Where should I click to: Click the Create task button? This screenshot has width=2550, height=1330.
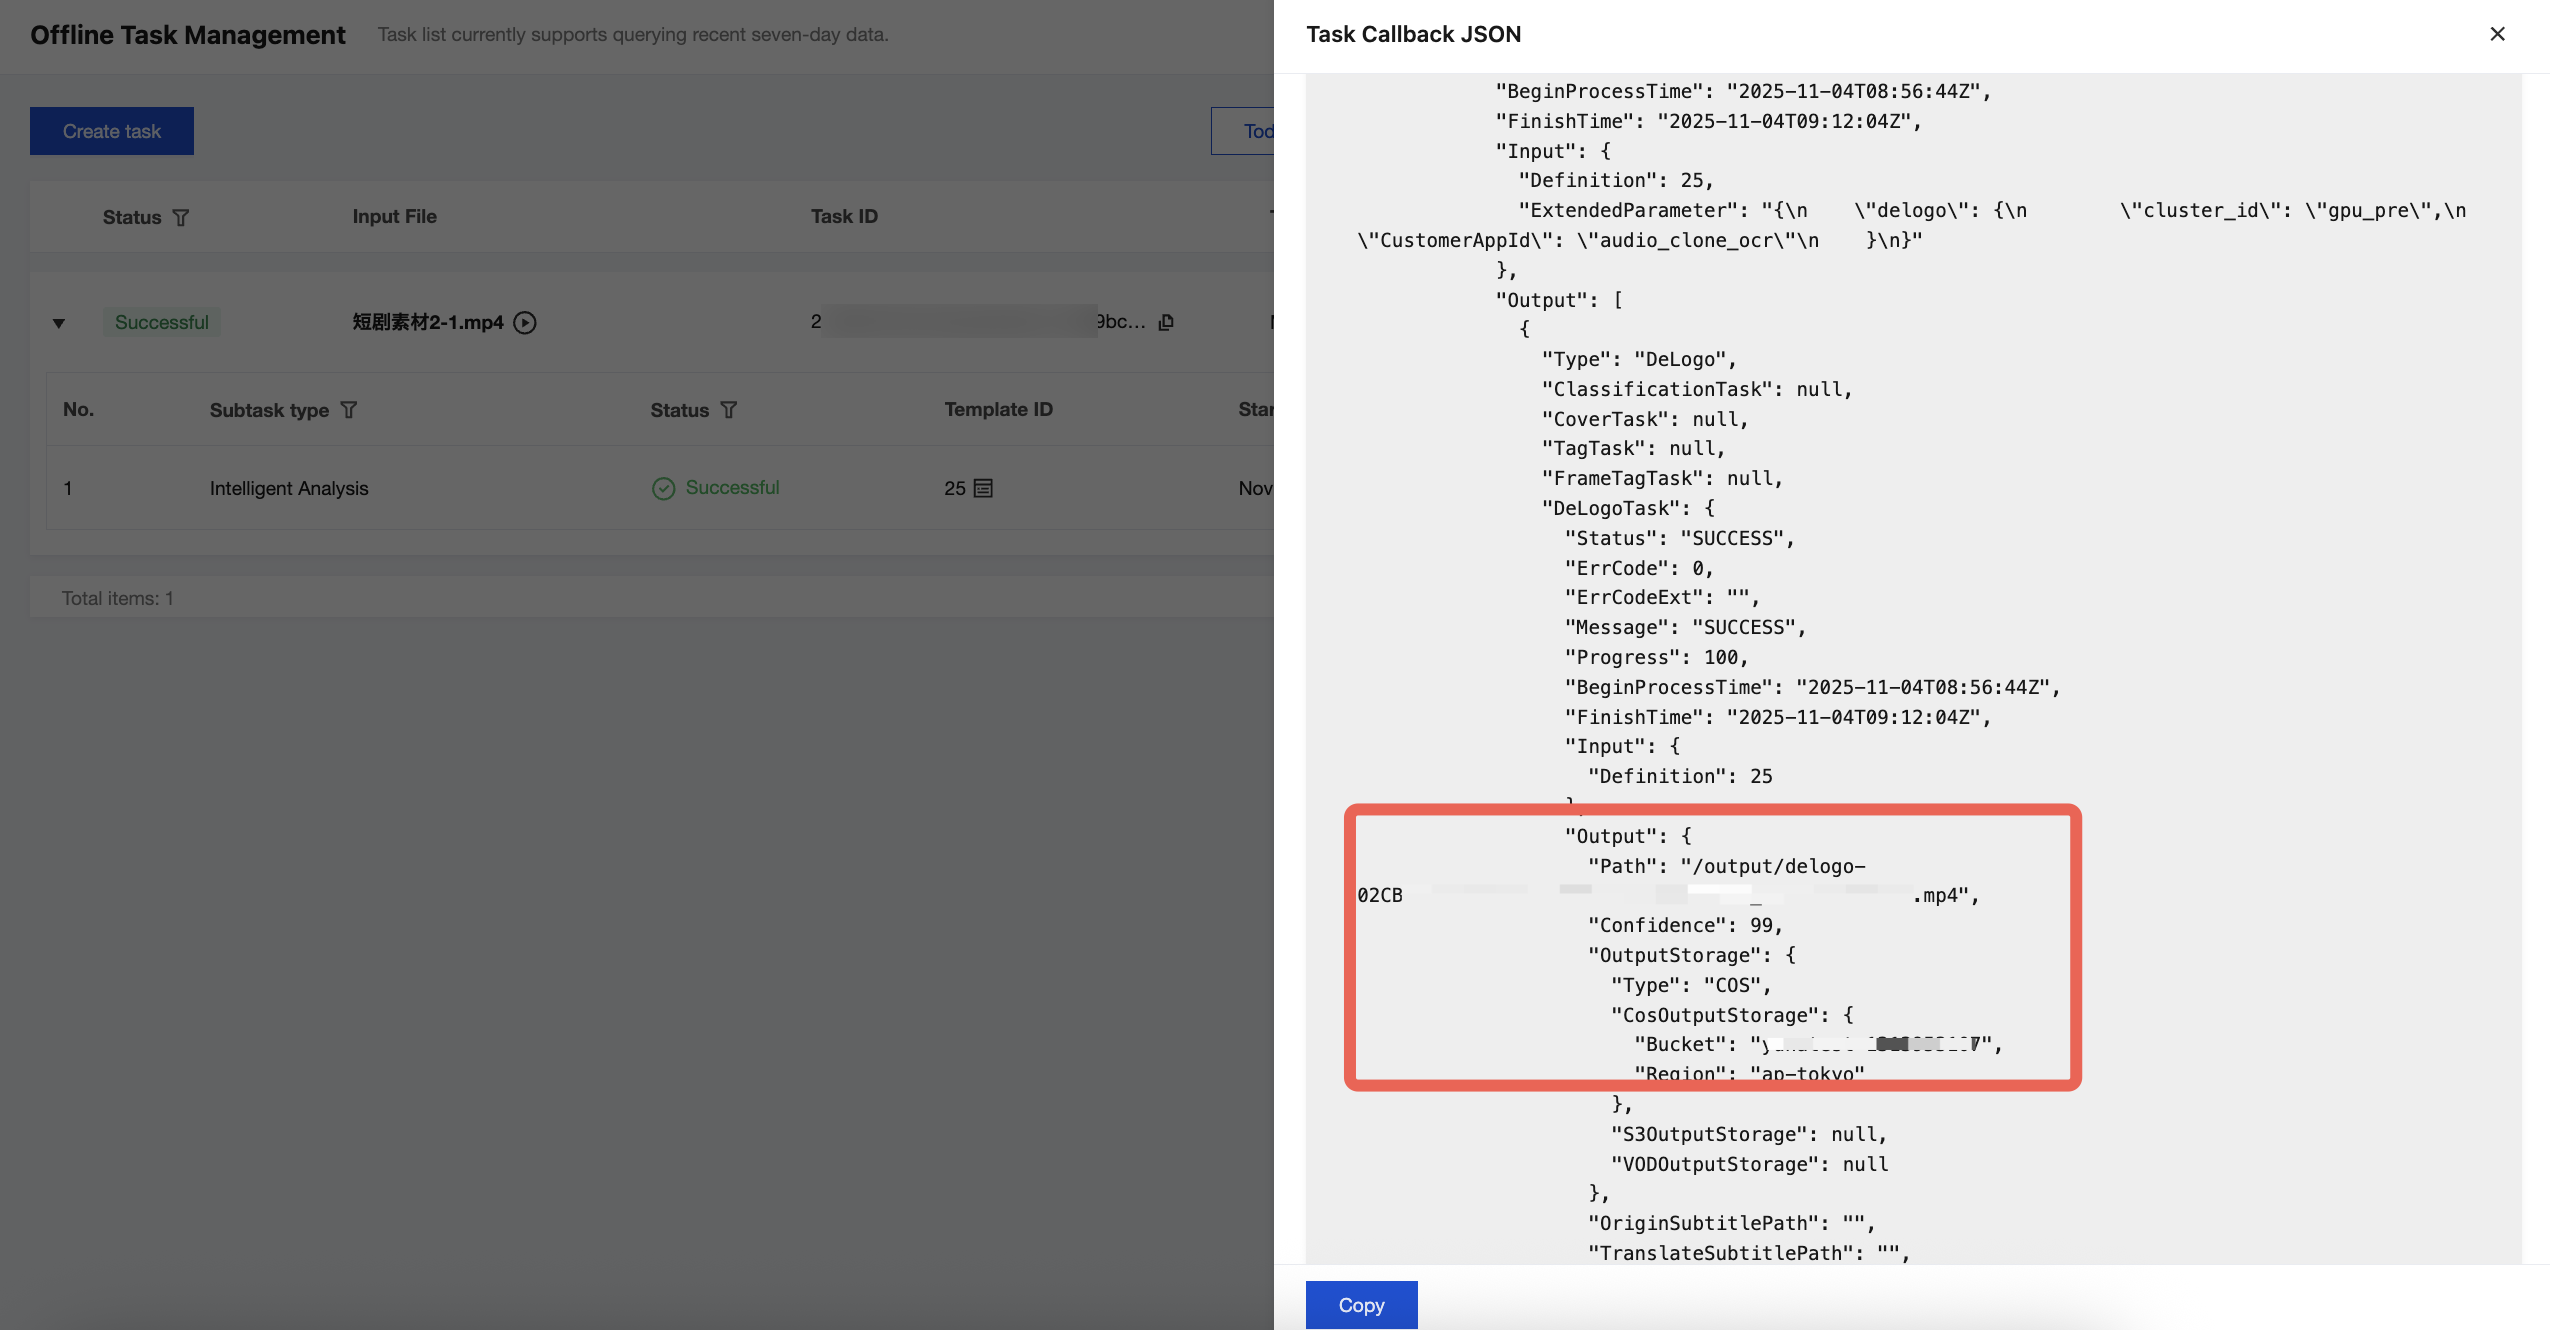tap(112, 131)
